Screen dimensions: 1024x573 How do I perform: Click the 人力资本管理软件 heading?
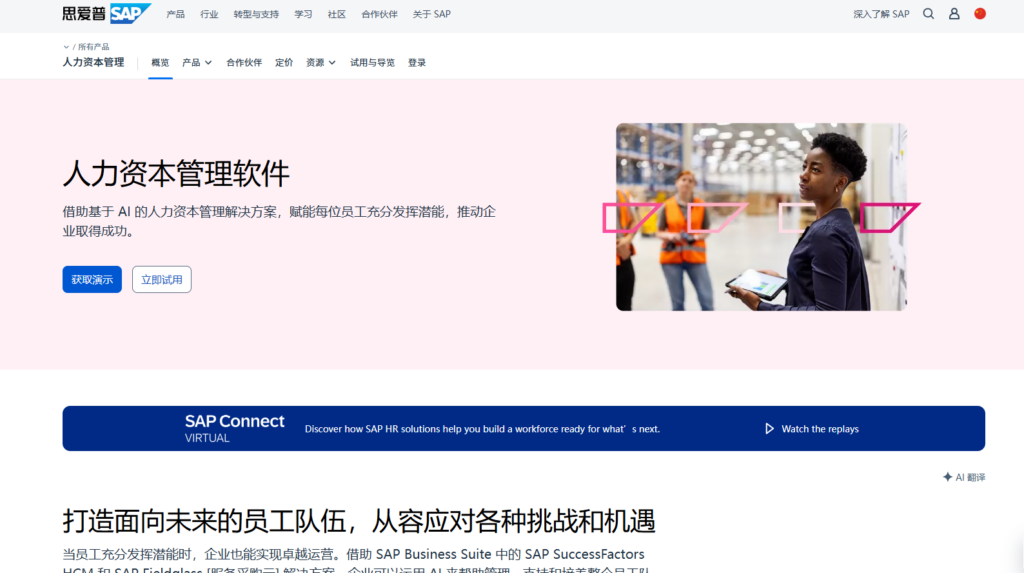176,174
